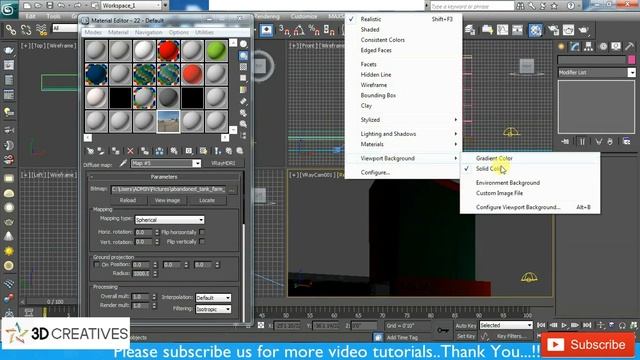Click Play Animation button
Screen dimensions: 640x360
click(564, 325)
